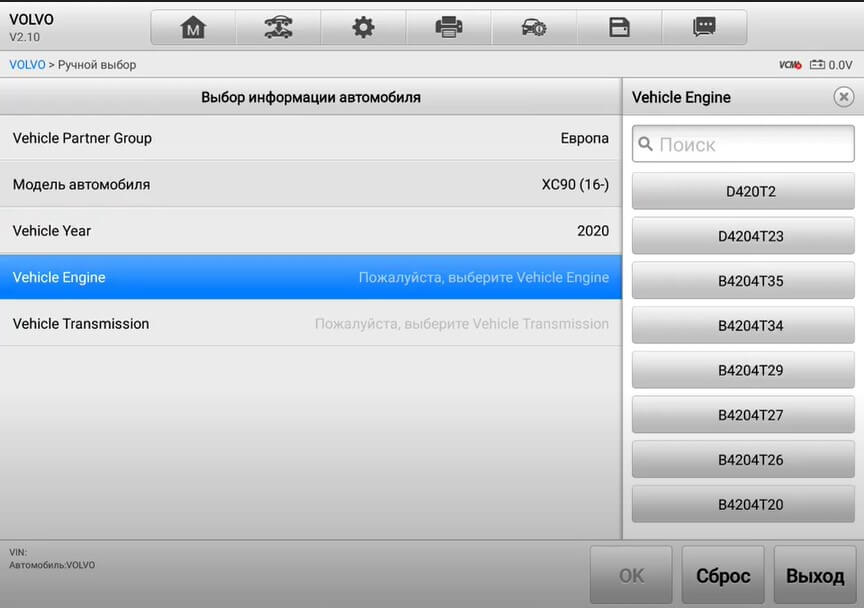Go to the home screen via M icon

pyautogui.click(x=193, y=27)
